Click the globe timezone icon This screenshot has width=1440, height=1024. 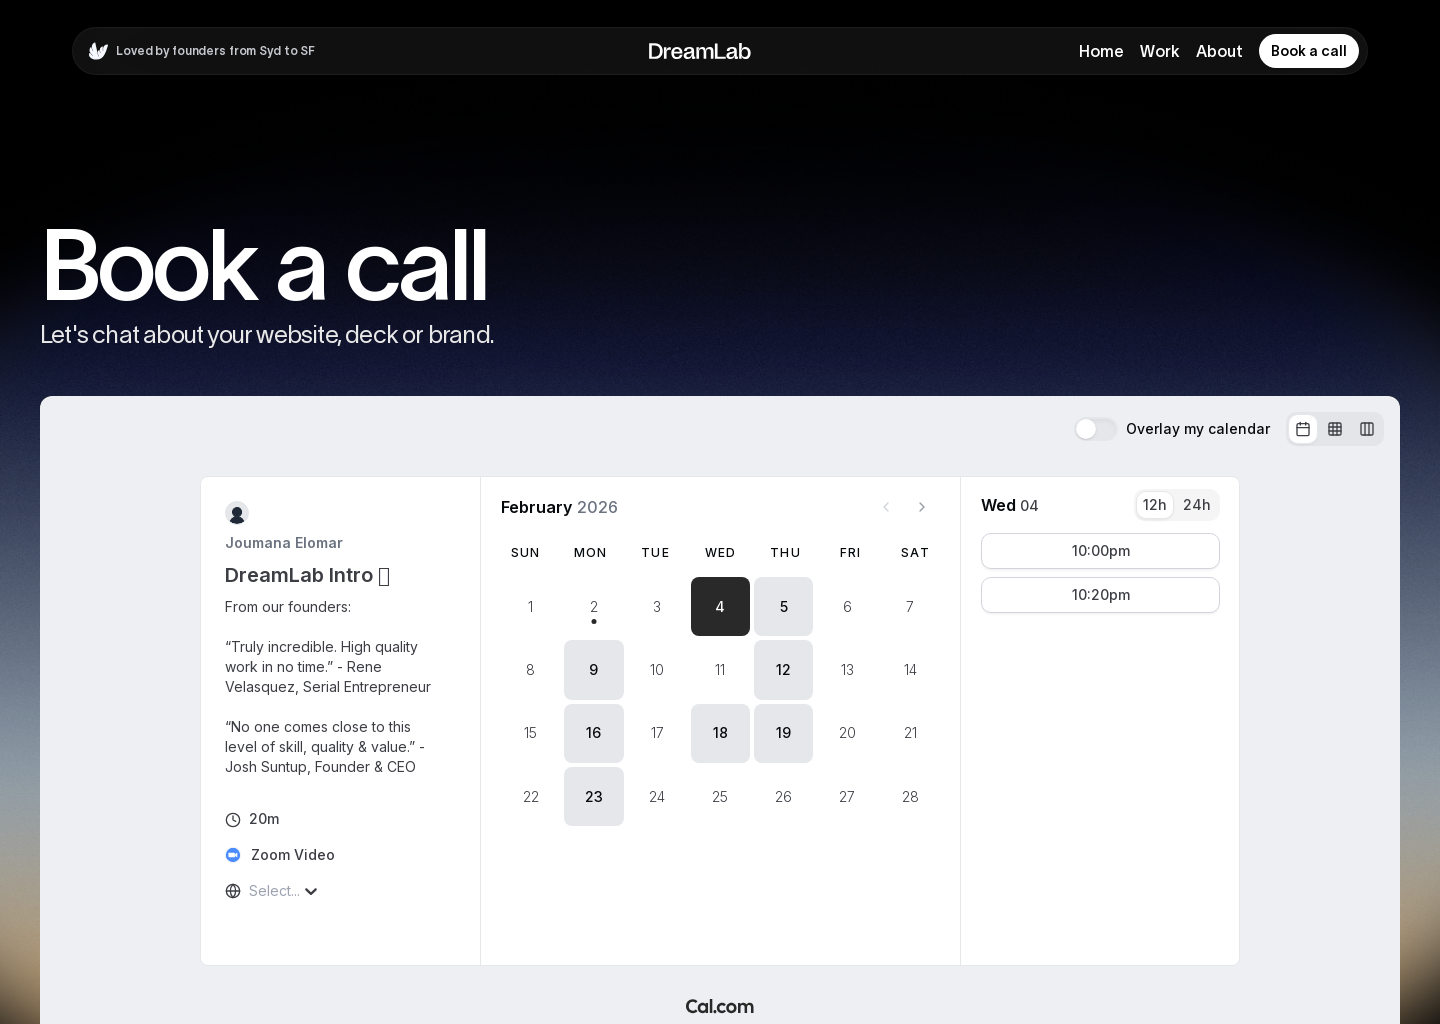[x=233, y=891]
